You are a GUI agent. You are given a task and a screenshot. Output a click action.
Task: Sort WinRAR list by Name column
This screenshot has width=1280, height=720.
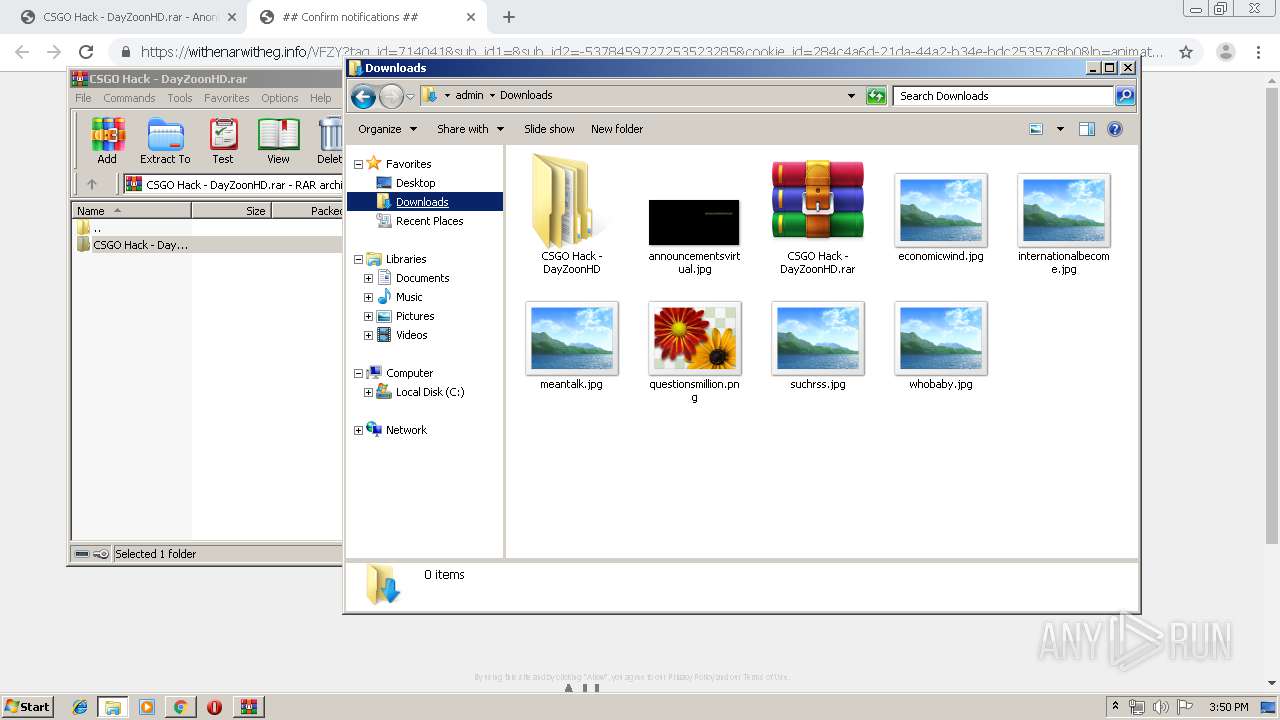[131, 210]
